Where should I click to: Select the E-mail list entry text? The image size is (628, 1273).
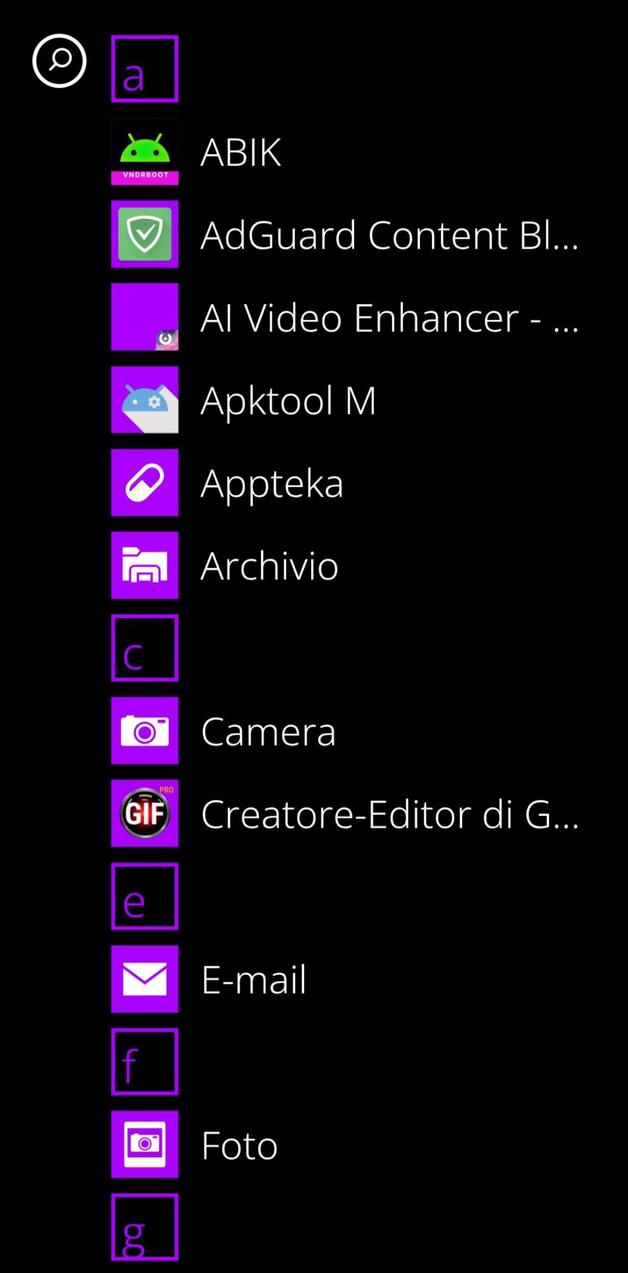(253, 978)
